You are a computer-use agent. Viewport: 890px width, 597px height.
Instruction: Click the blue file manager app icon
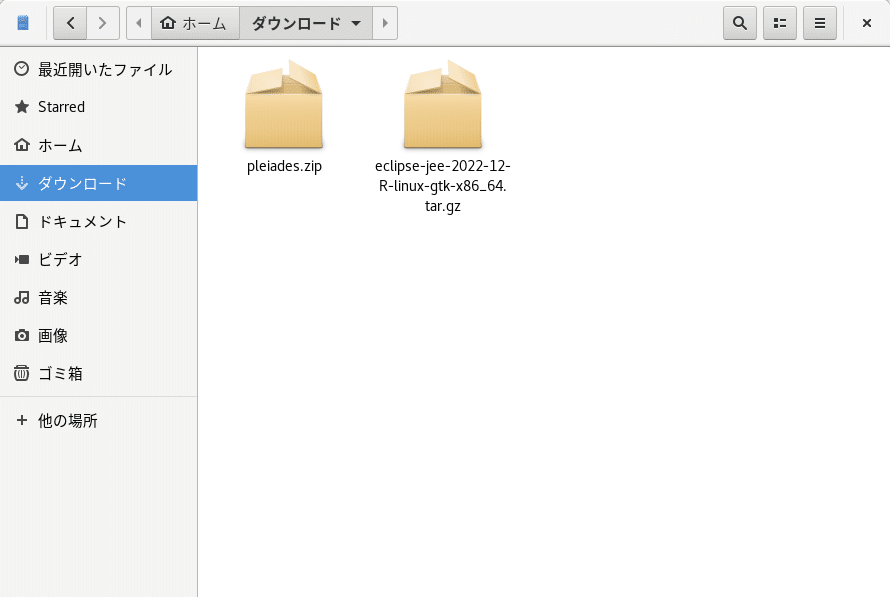pyautogui.click(x=23, y=23)
